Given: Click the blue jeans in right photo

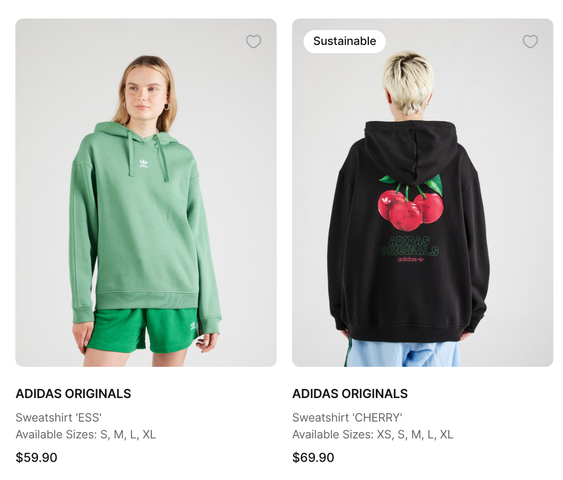Looking at the screenshot, I should [402, 353].
